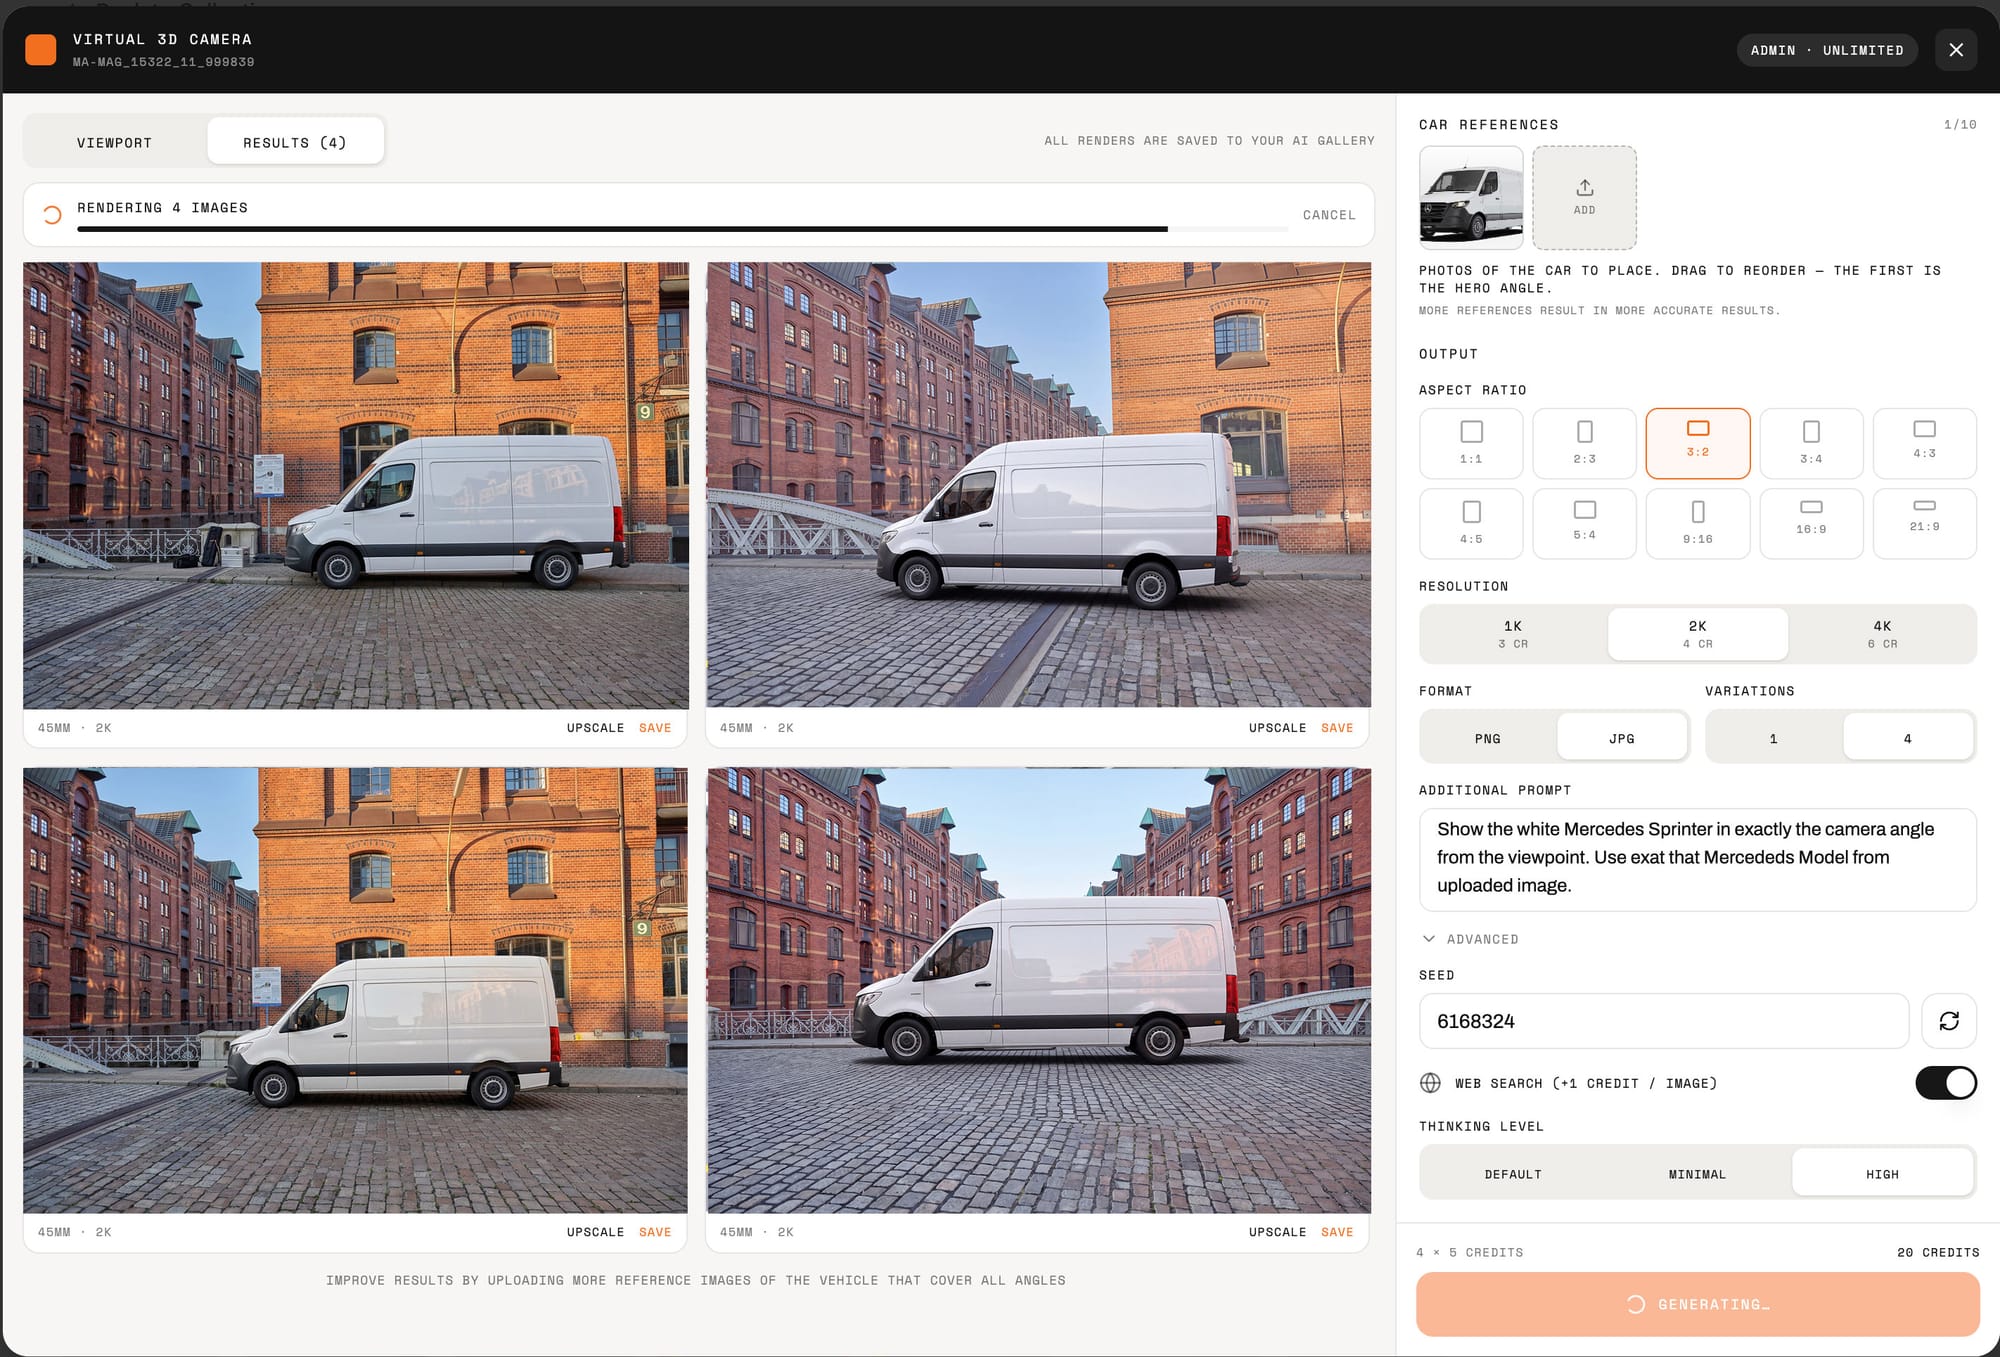Viewport: 2000px width, 1357px height.
Task: Switch to the Viewport tab
Action: coord(115,142)
